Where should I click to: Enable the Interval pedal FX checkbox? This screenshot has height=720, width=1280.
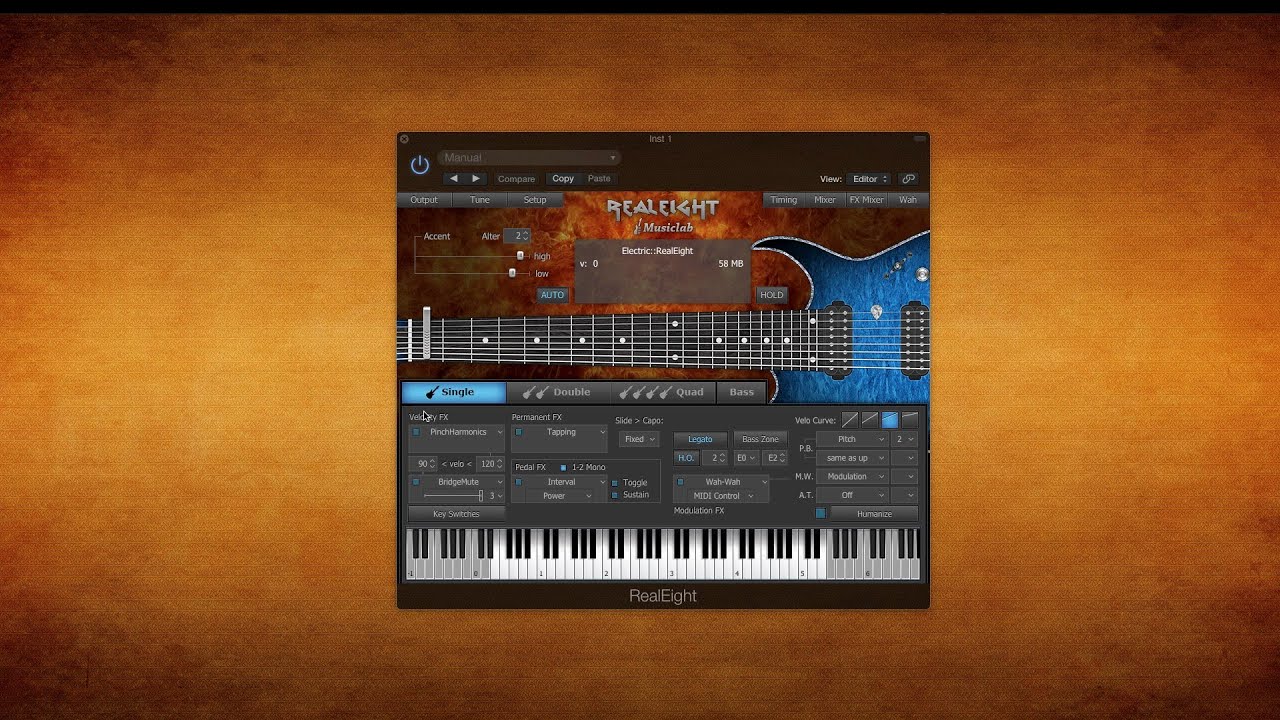(518, 482)
